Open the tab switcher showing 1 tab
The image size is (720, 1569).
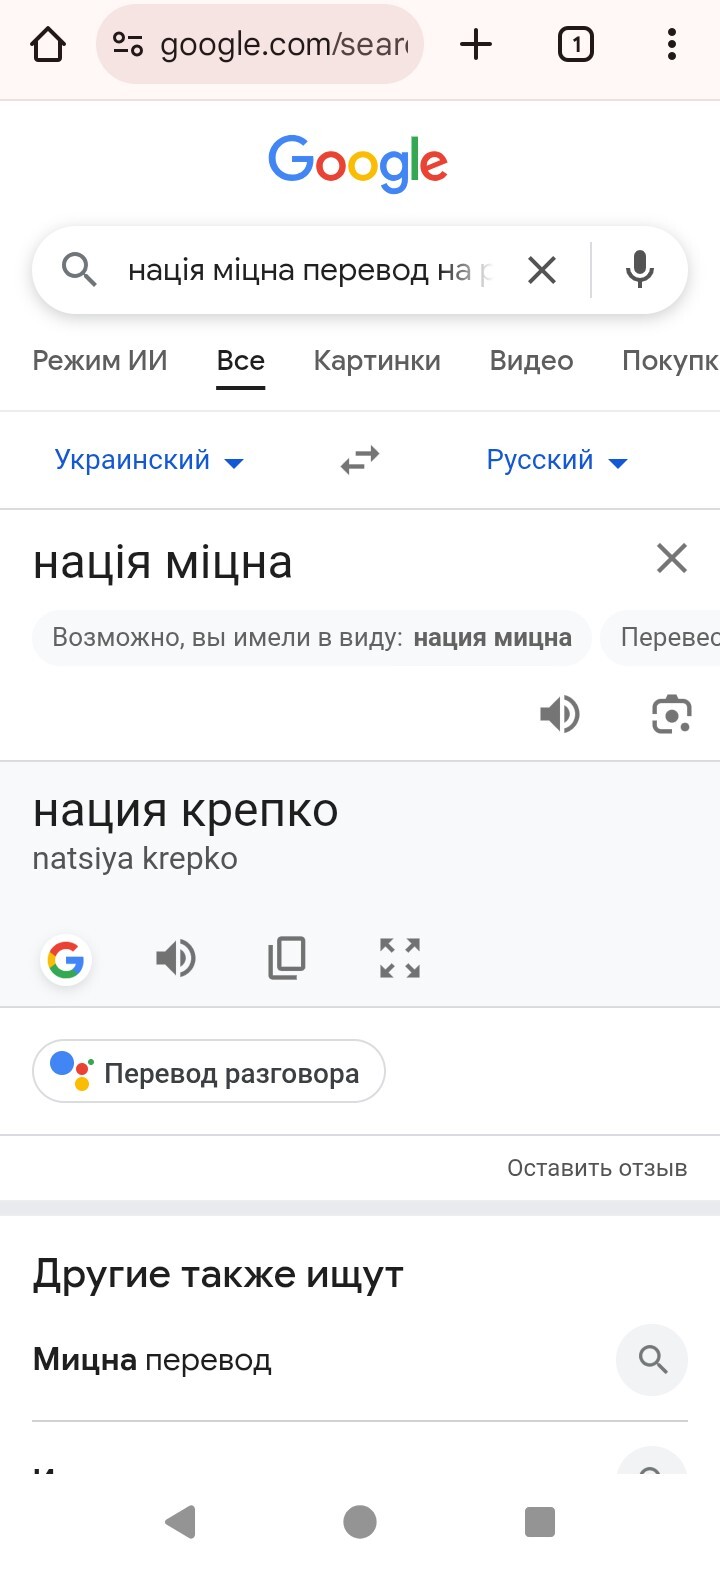point(575,45)
